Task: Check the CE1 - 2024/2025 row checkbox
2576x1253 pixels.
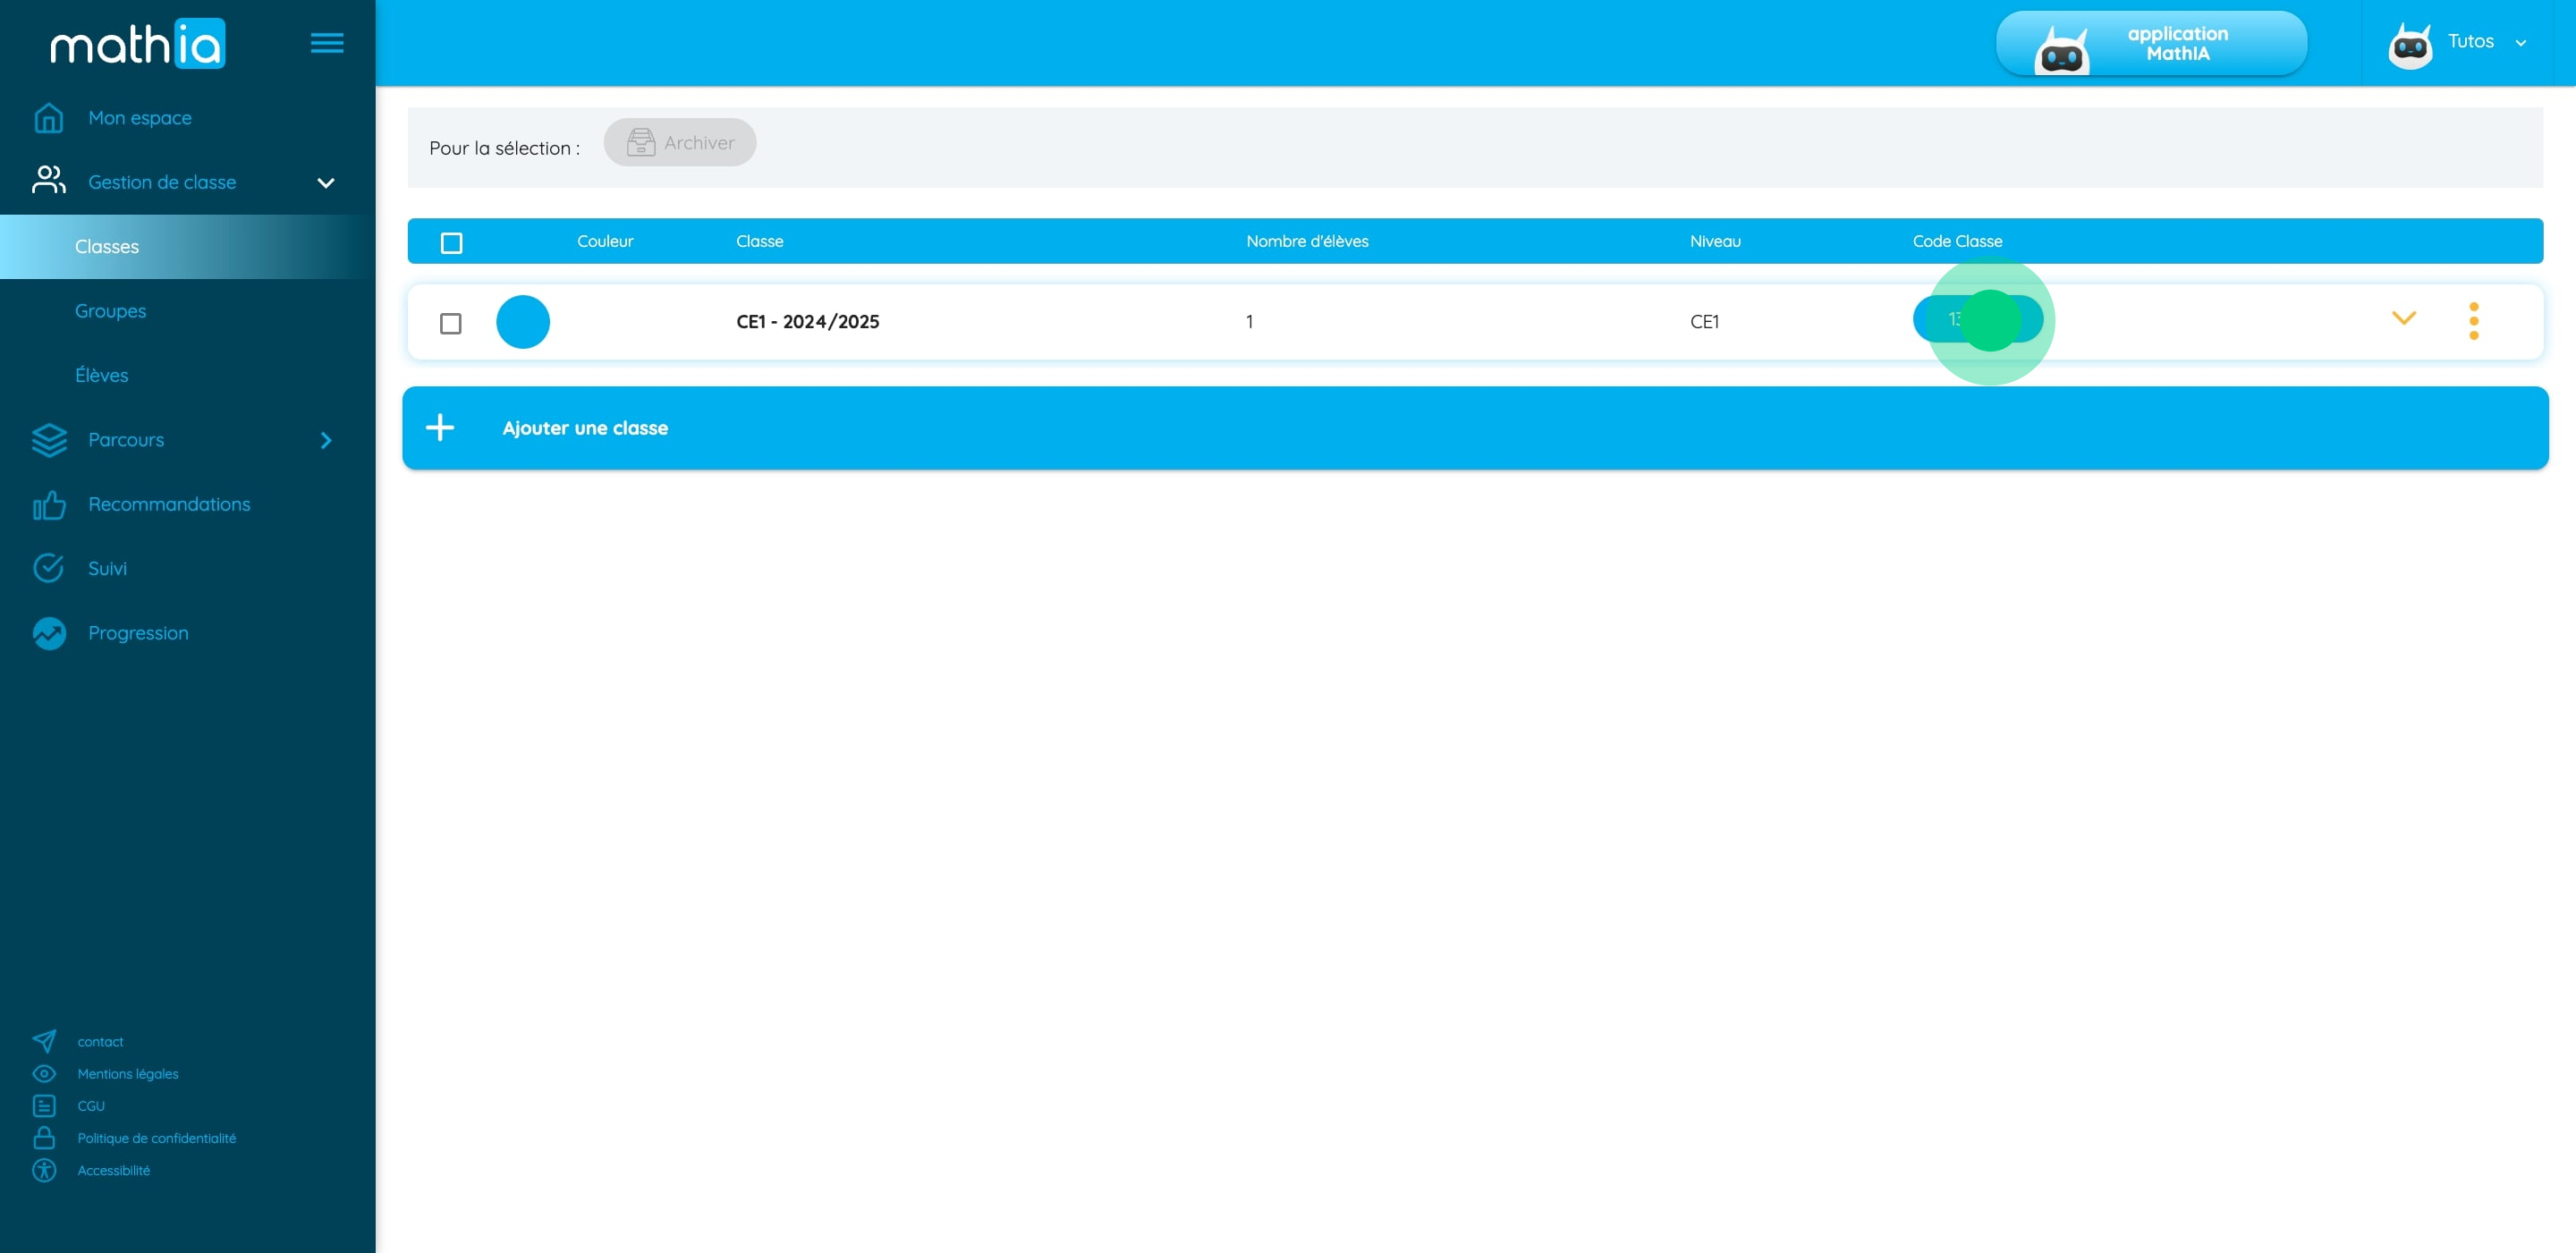Action: coord(451,323)
